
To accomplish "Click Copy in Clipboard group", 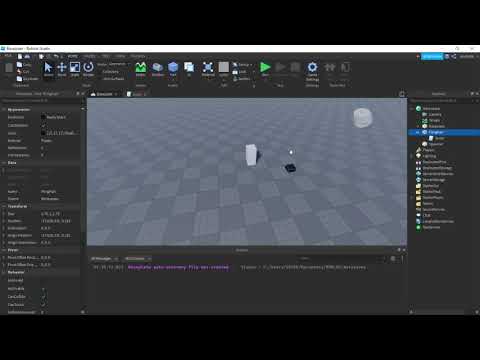I will tap(24, 64).
